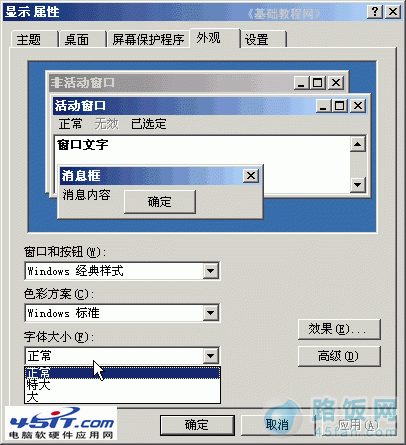Switch to 屏幕保护程序 tab
This screenshot has width=406, height=445.
click(x=148, y=39)
